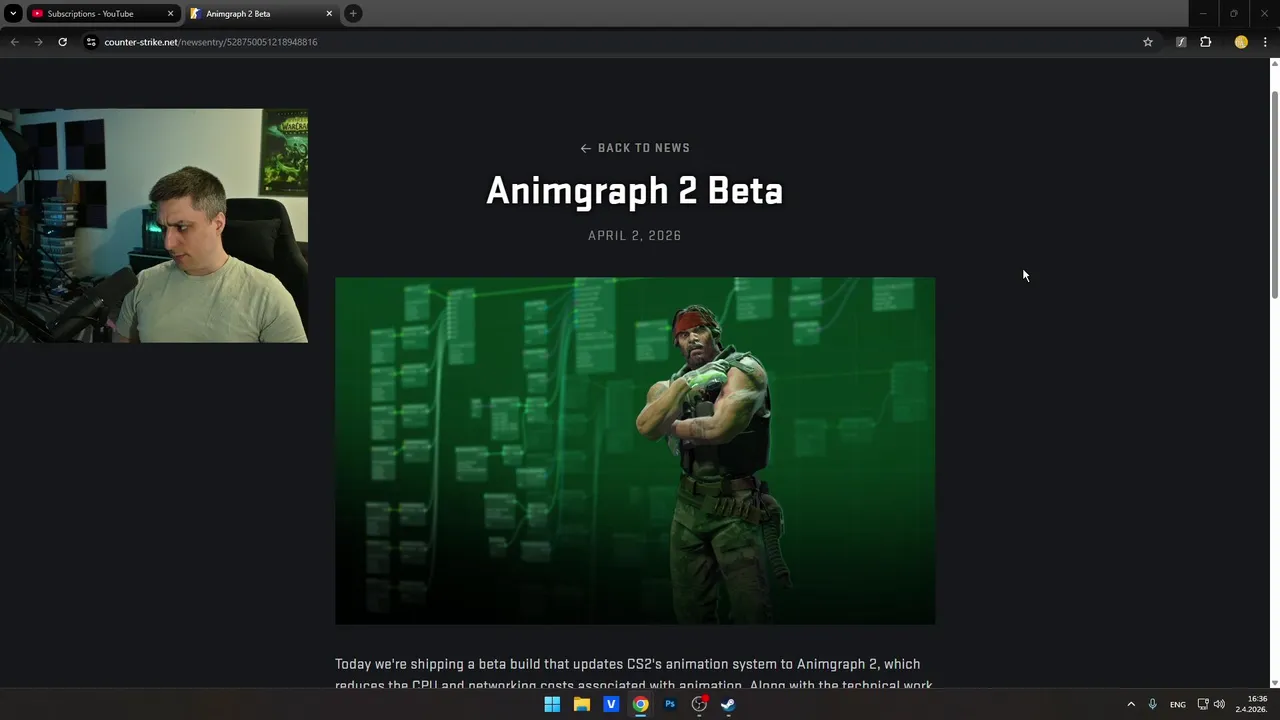
Task: Open OBS Studio from the taskbar
Action: coord(700,704)
